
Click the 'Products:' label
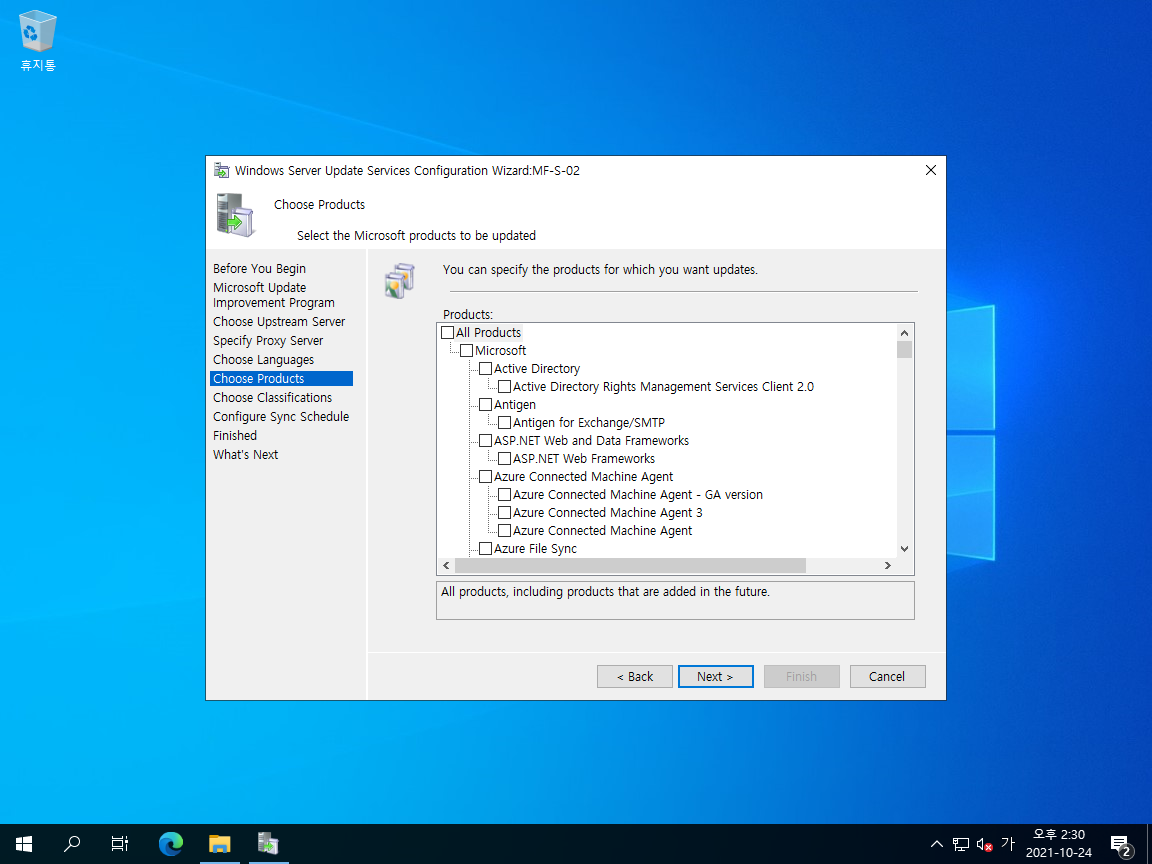pyautogui.click(x=468, y=314)
